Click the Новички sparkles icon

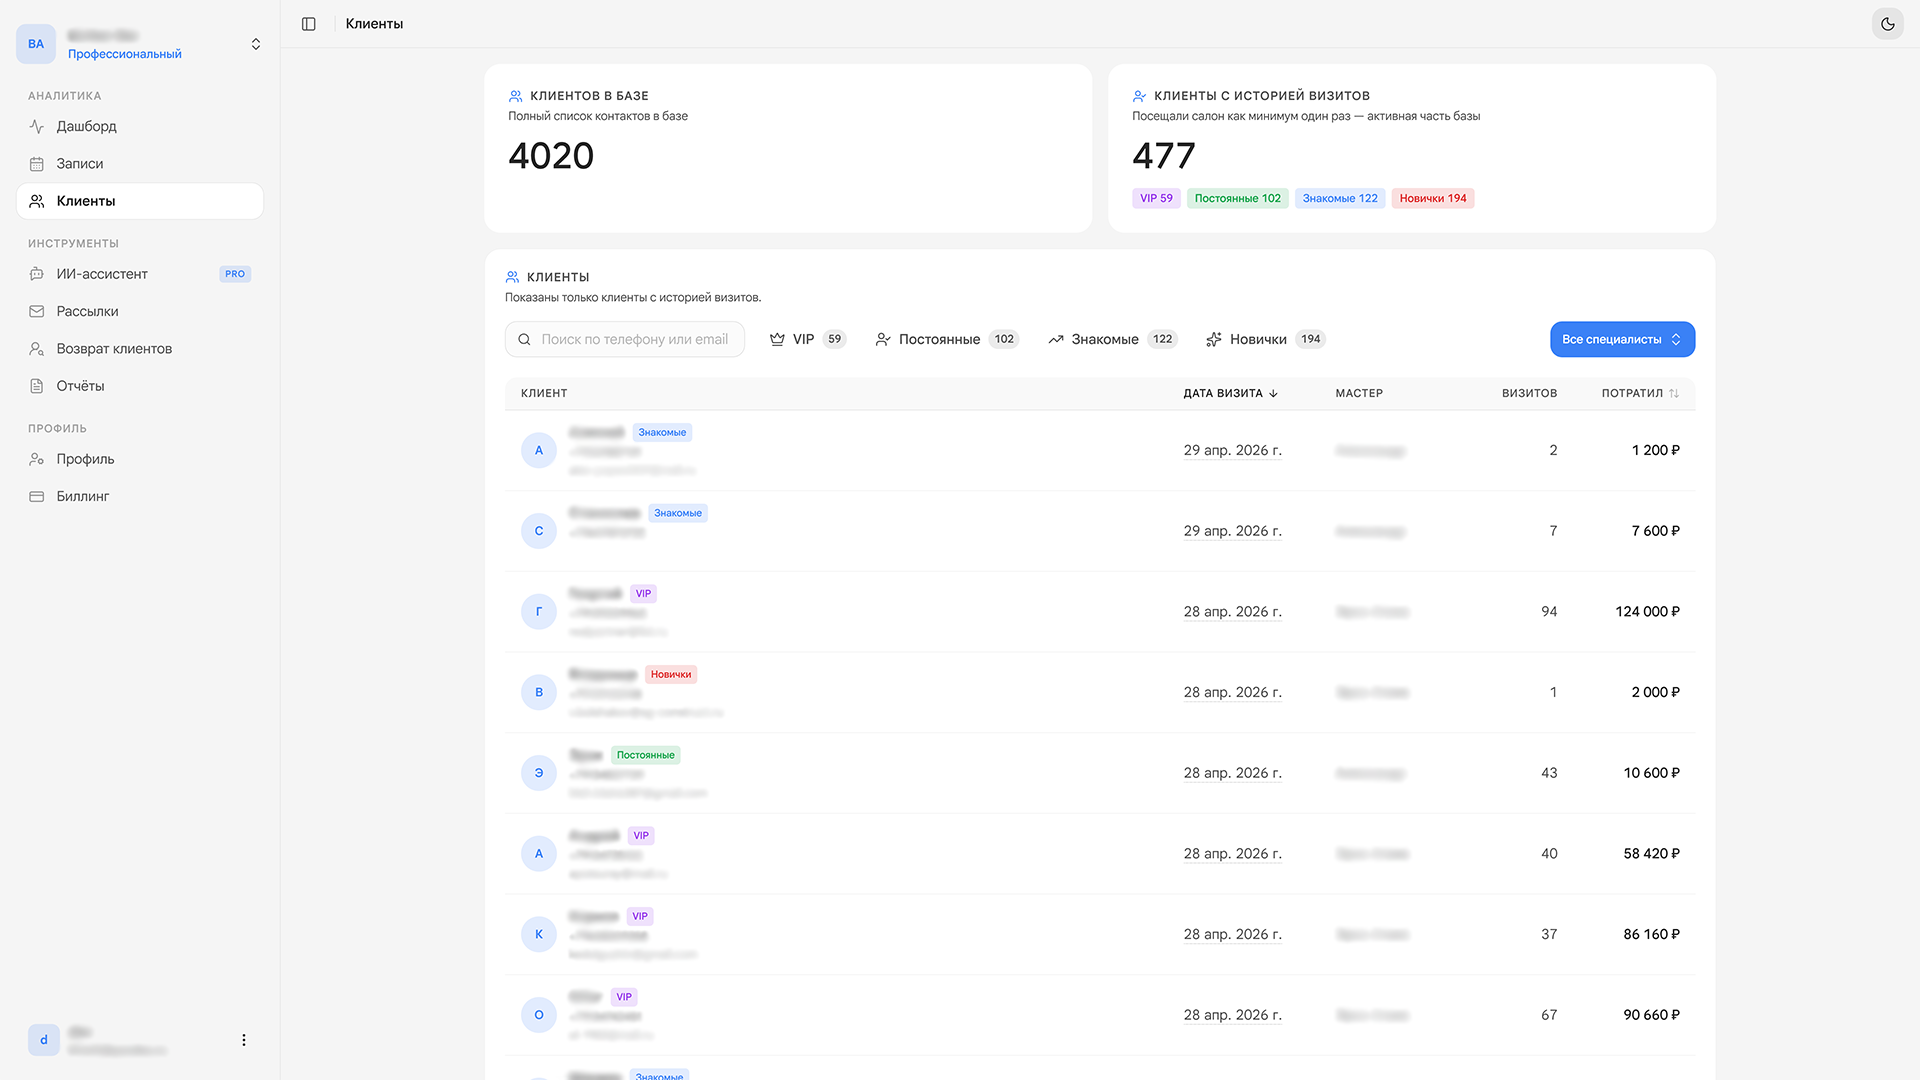1214,339
